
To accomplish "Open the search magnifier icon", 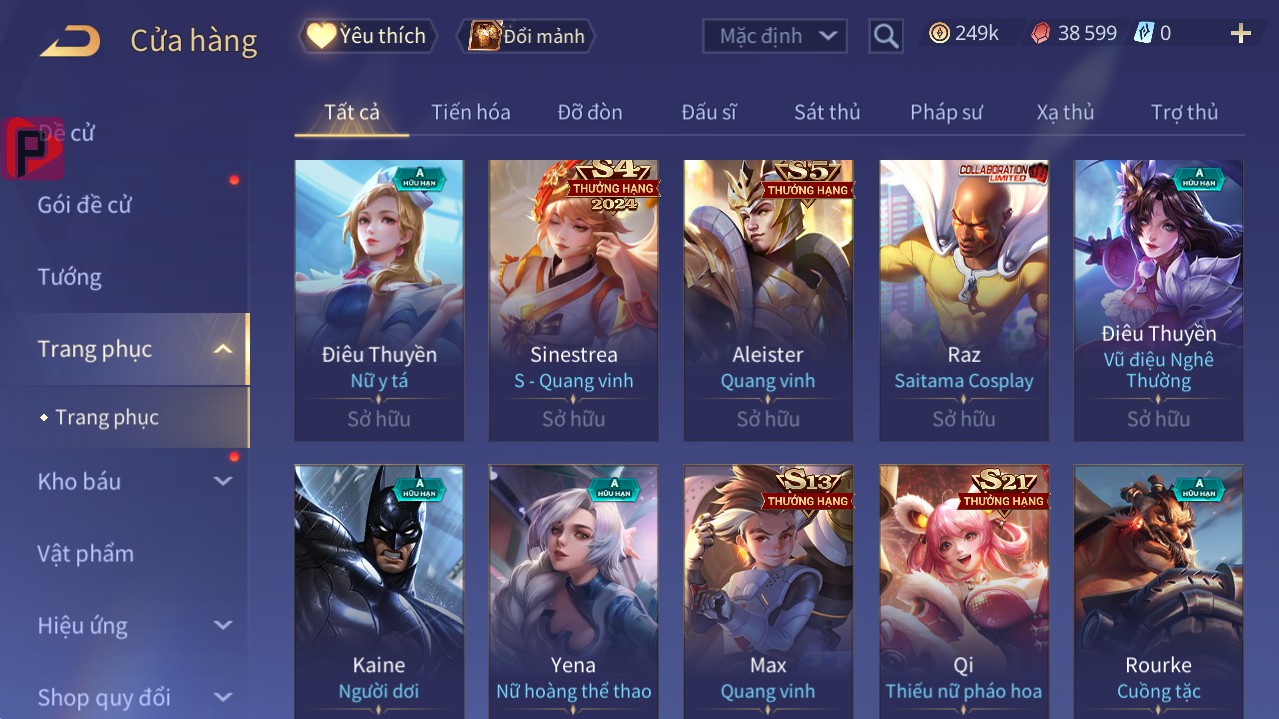I will [886, 36].
